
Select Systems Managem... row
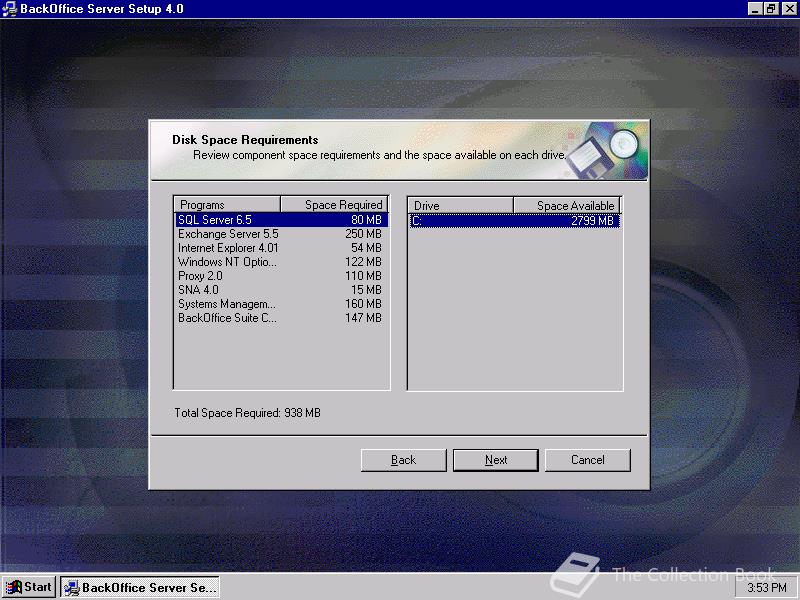point(282,304)
